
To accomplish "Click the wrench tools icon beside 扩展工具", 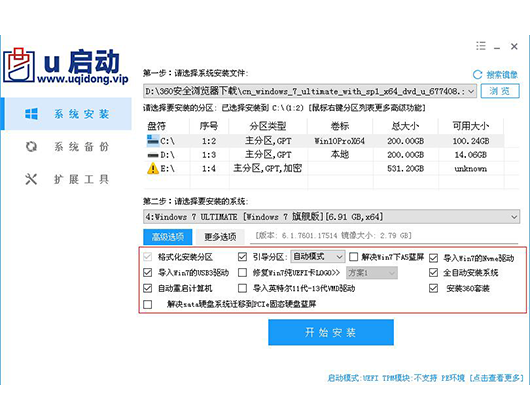I will [31, 179].
